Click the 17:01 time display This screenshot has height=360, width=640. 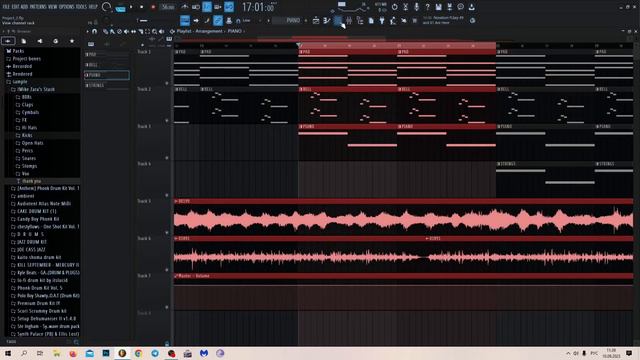click(258, 7)
